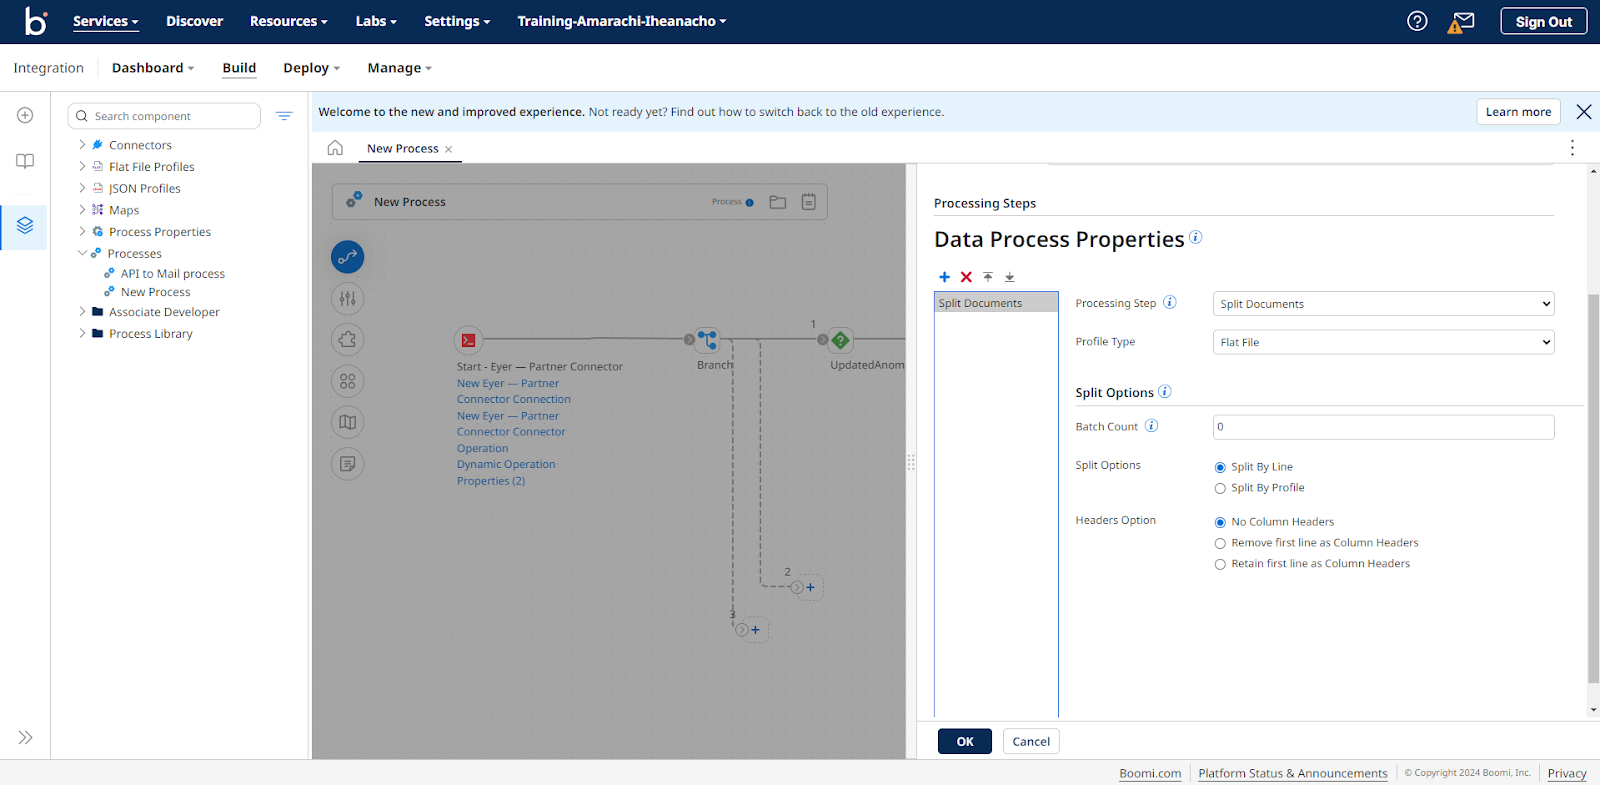Show Data Process Properties info icon
Image resolution: width=1600 pixels, height=785 pixels.
[x=1195, y=237]
